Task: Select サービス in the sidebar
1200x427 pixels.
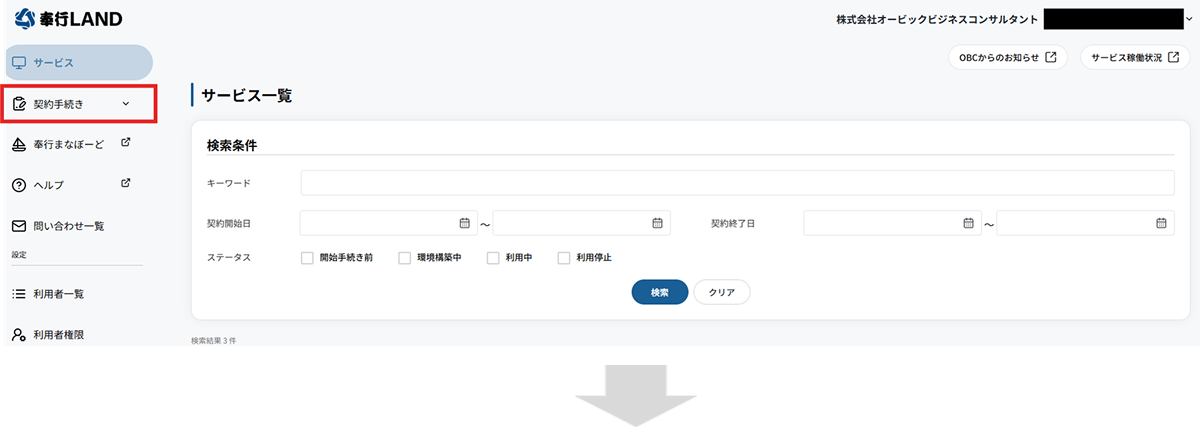Action: point(78,63)
